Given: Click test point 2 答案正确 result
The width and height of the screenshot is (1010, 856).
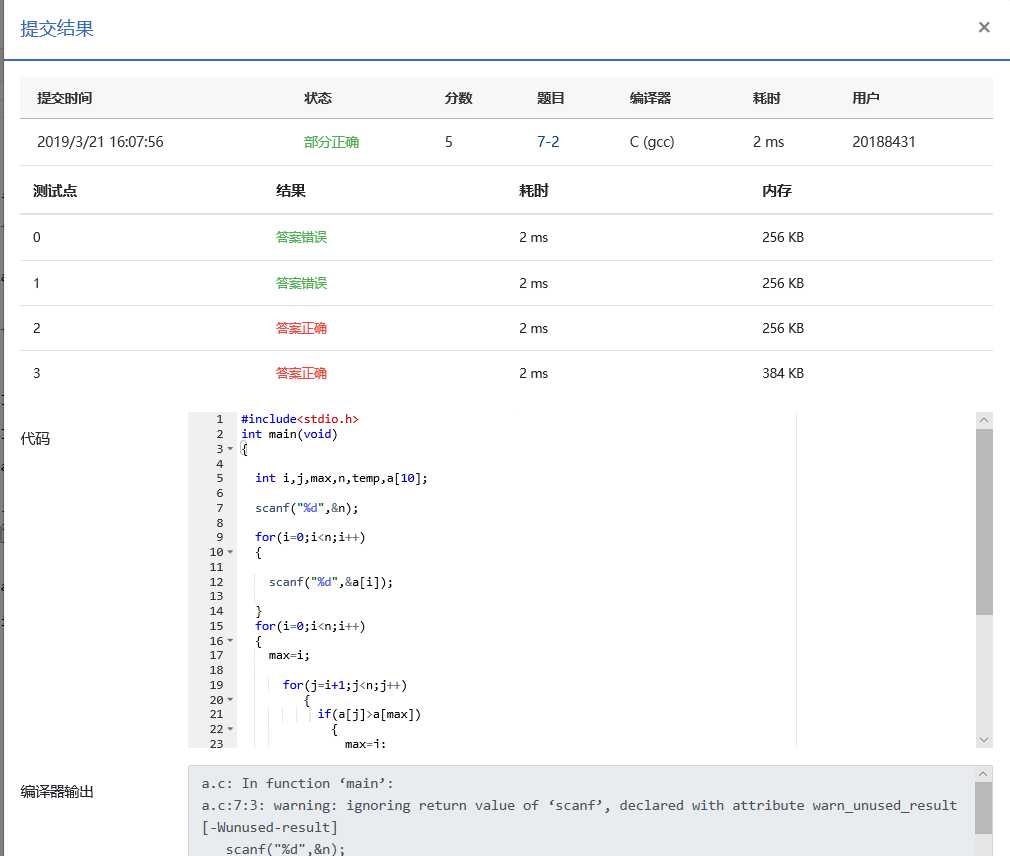Looking at the screenshot, I should tap(301, 328).
